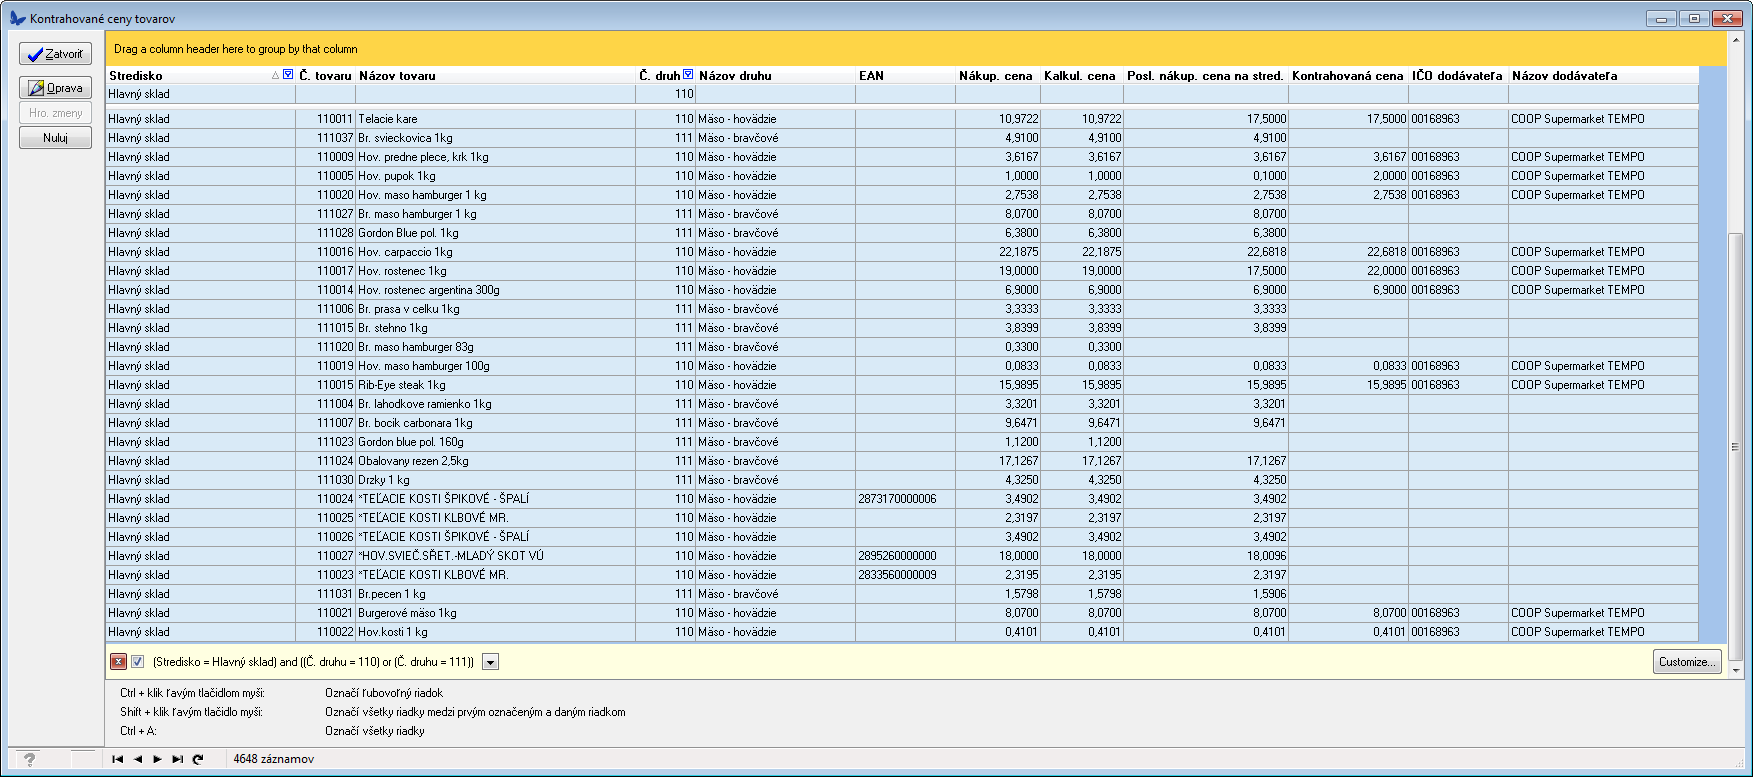Click the 110 filter row cell

[x=665, y=94]
